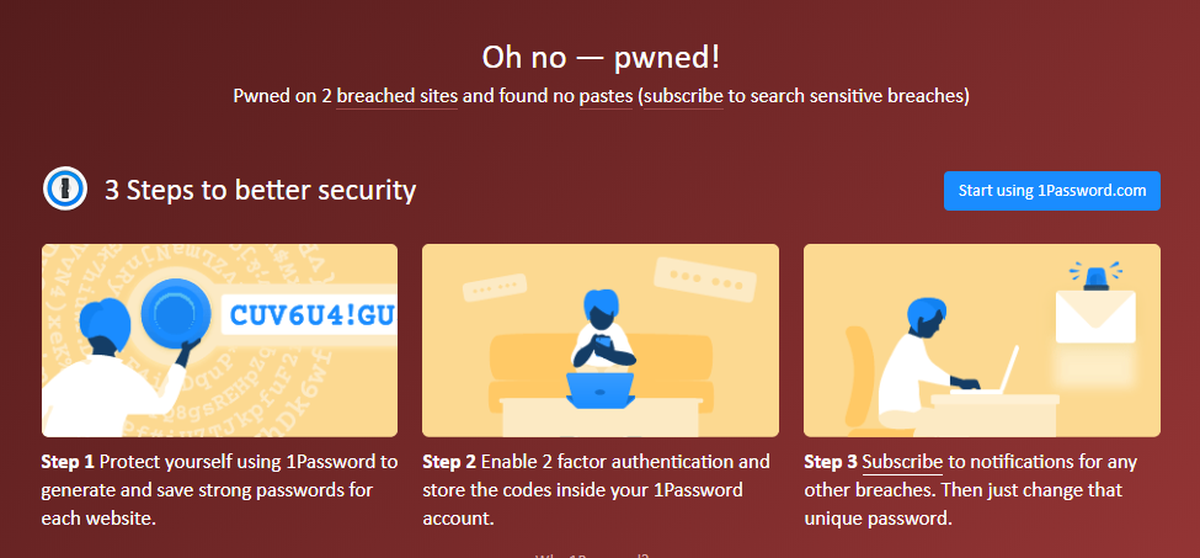This screenshot has height=558, width=1200.
Task: Click Start using 1Password.com button
Action: pos(1052,191)
